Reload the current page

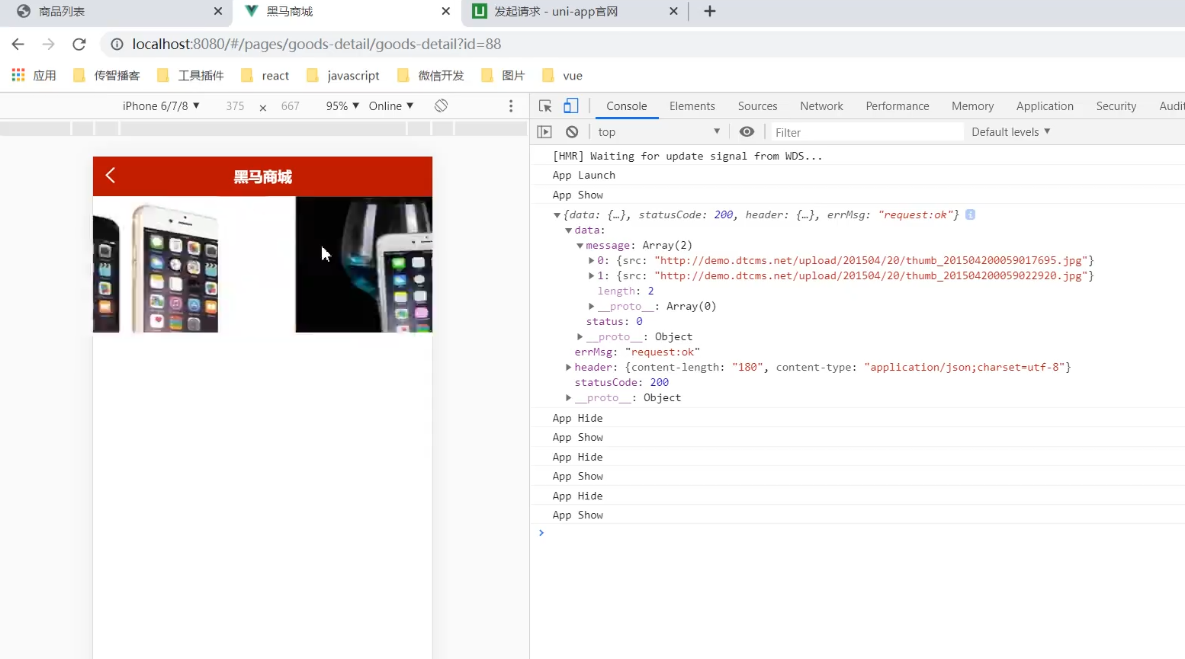pyautogui.click(x=79, y=44)
